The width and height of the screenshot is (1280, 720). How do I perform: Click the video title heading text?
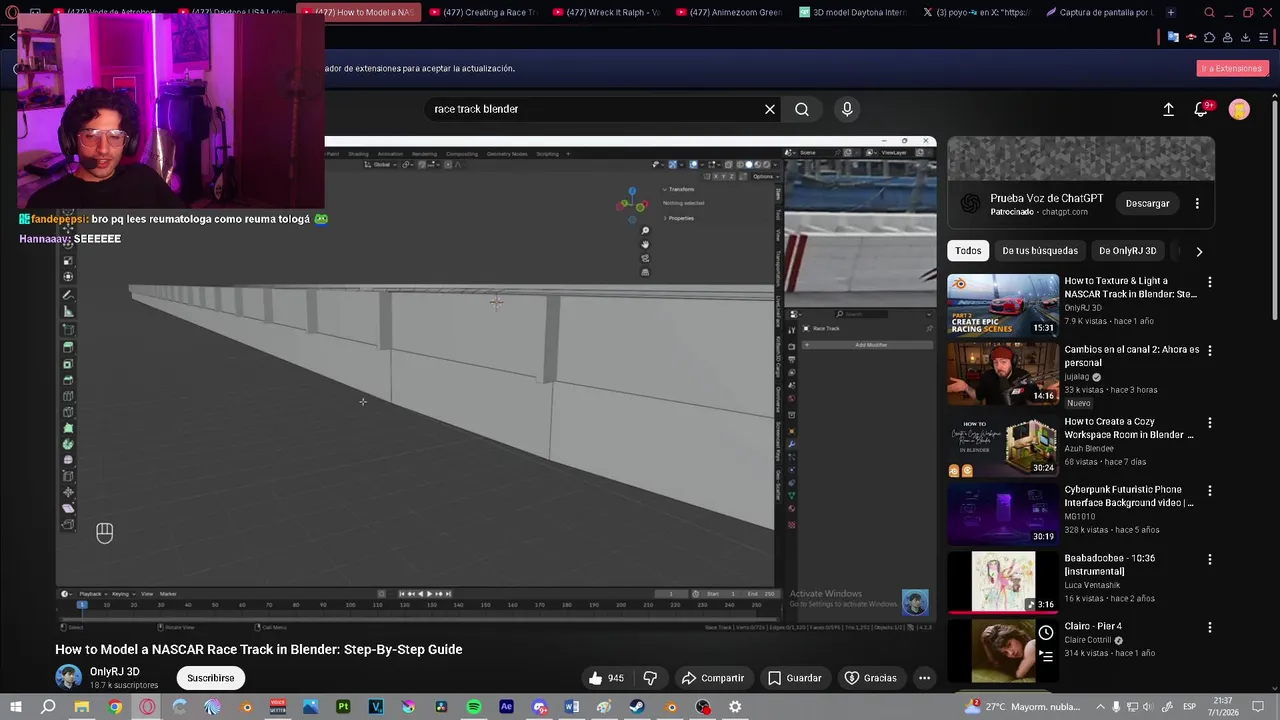[258, 649]
